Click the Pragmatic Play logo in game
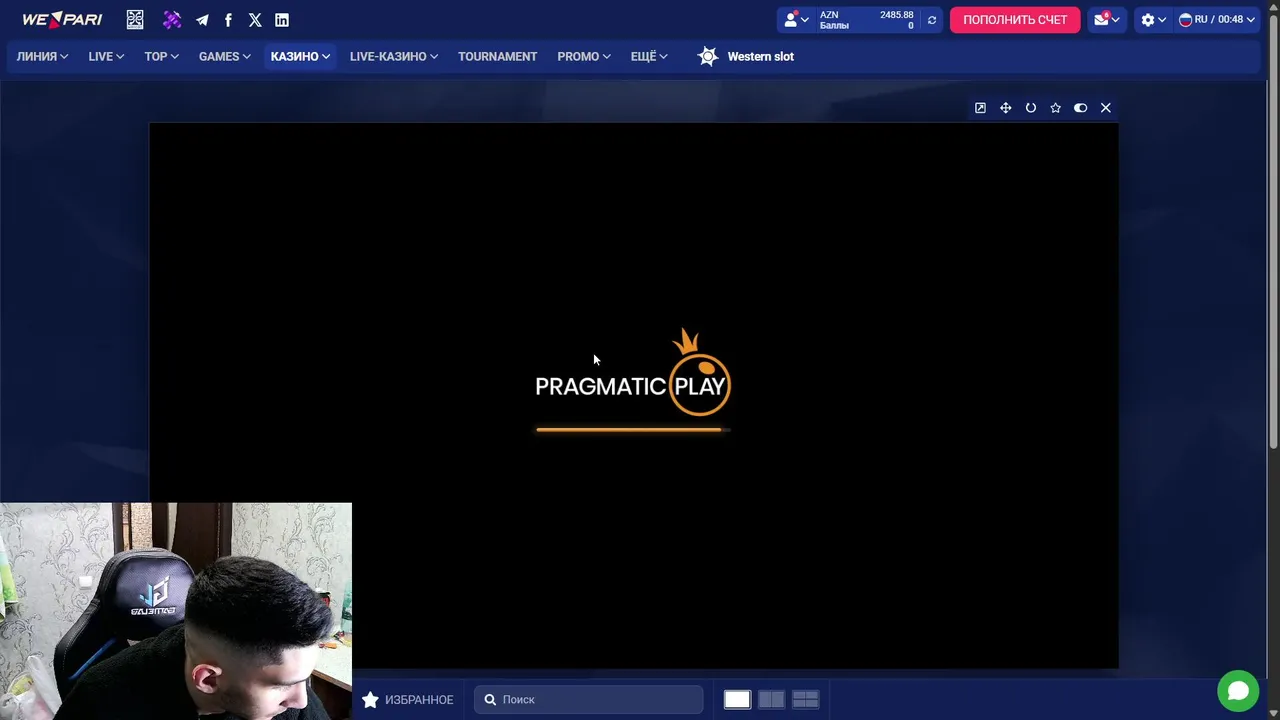 click(633, 373)
